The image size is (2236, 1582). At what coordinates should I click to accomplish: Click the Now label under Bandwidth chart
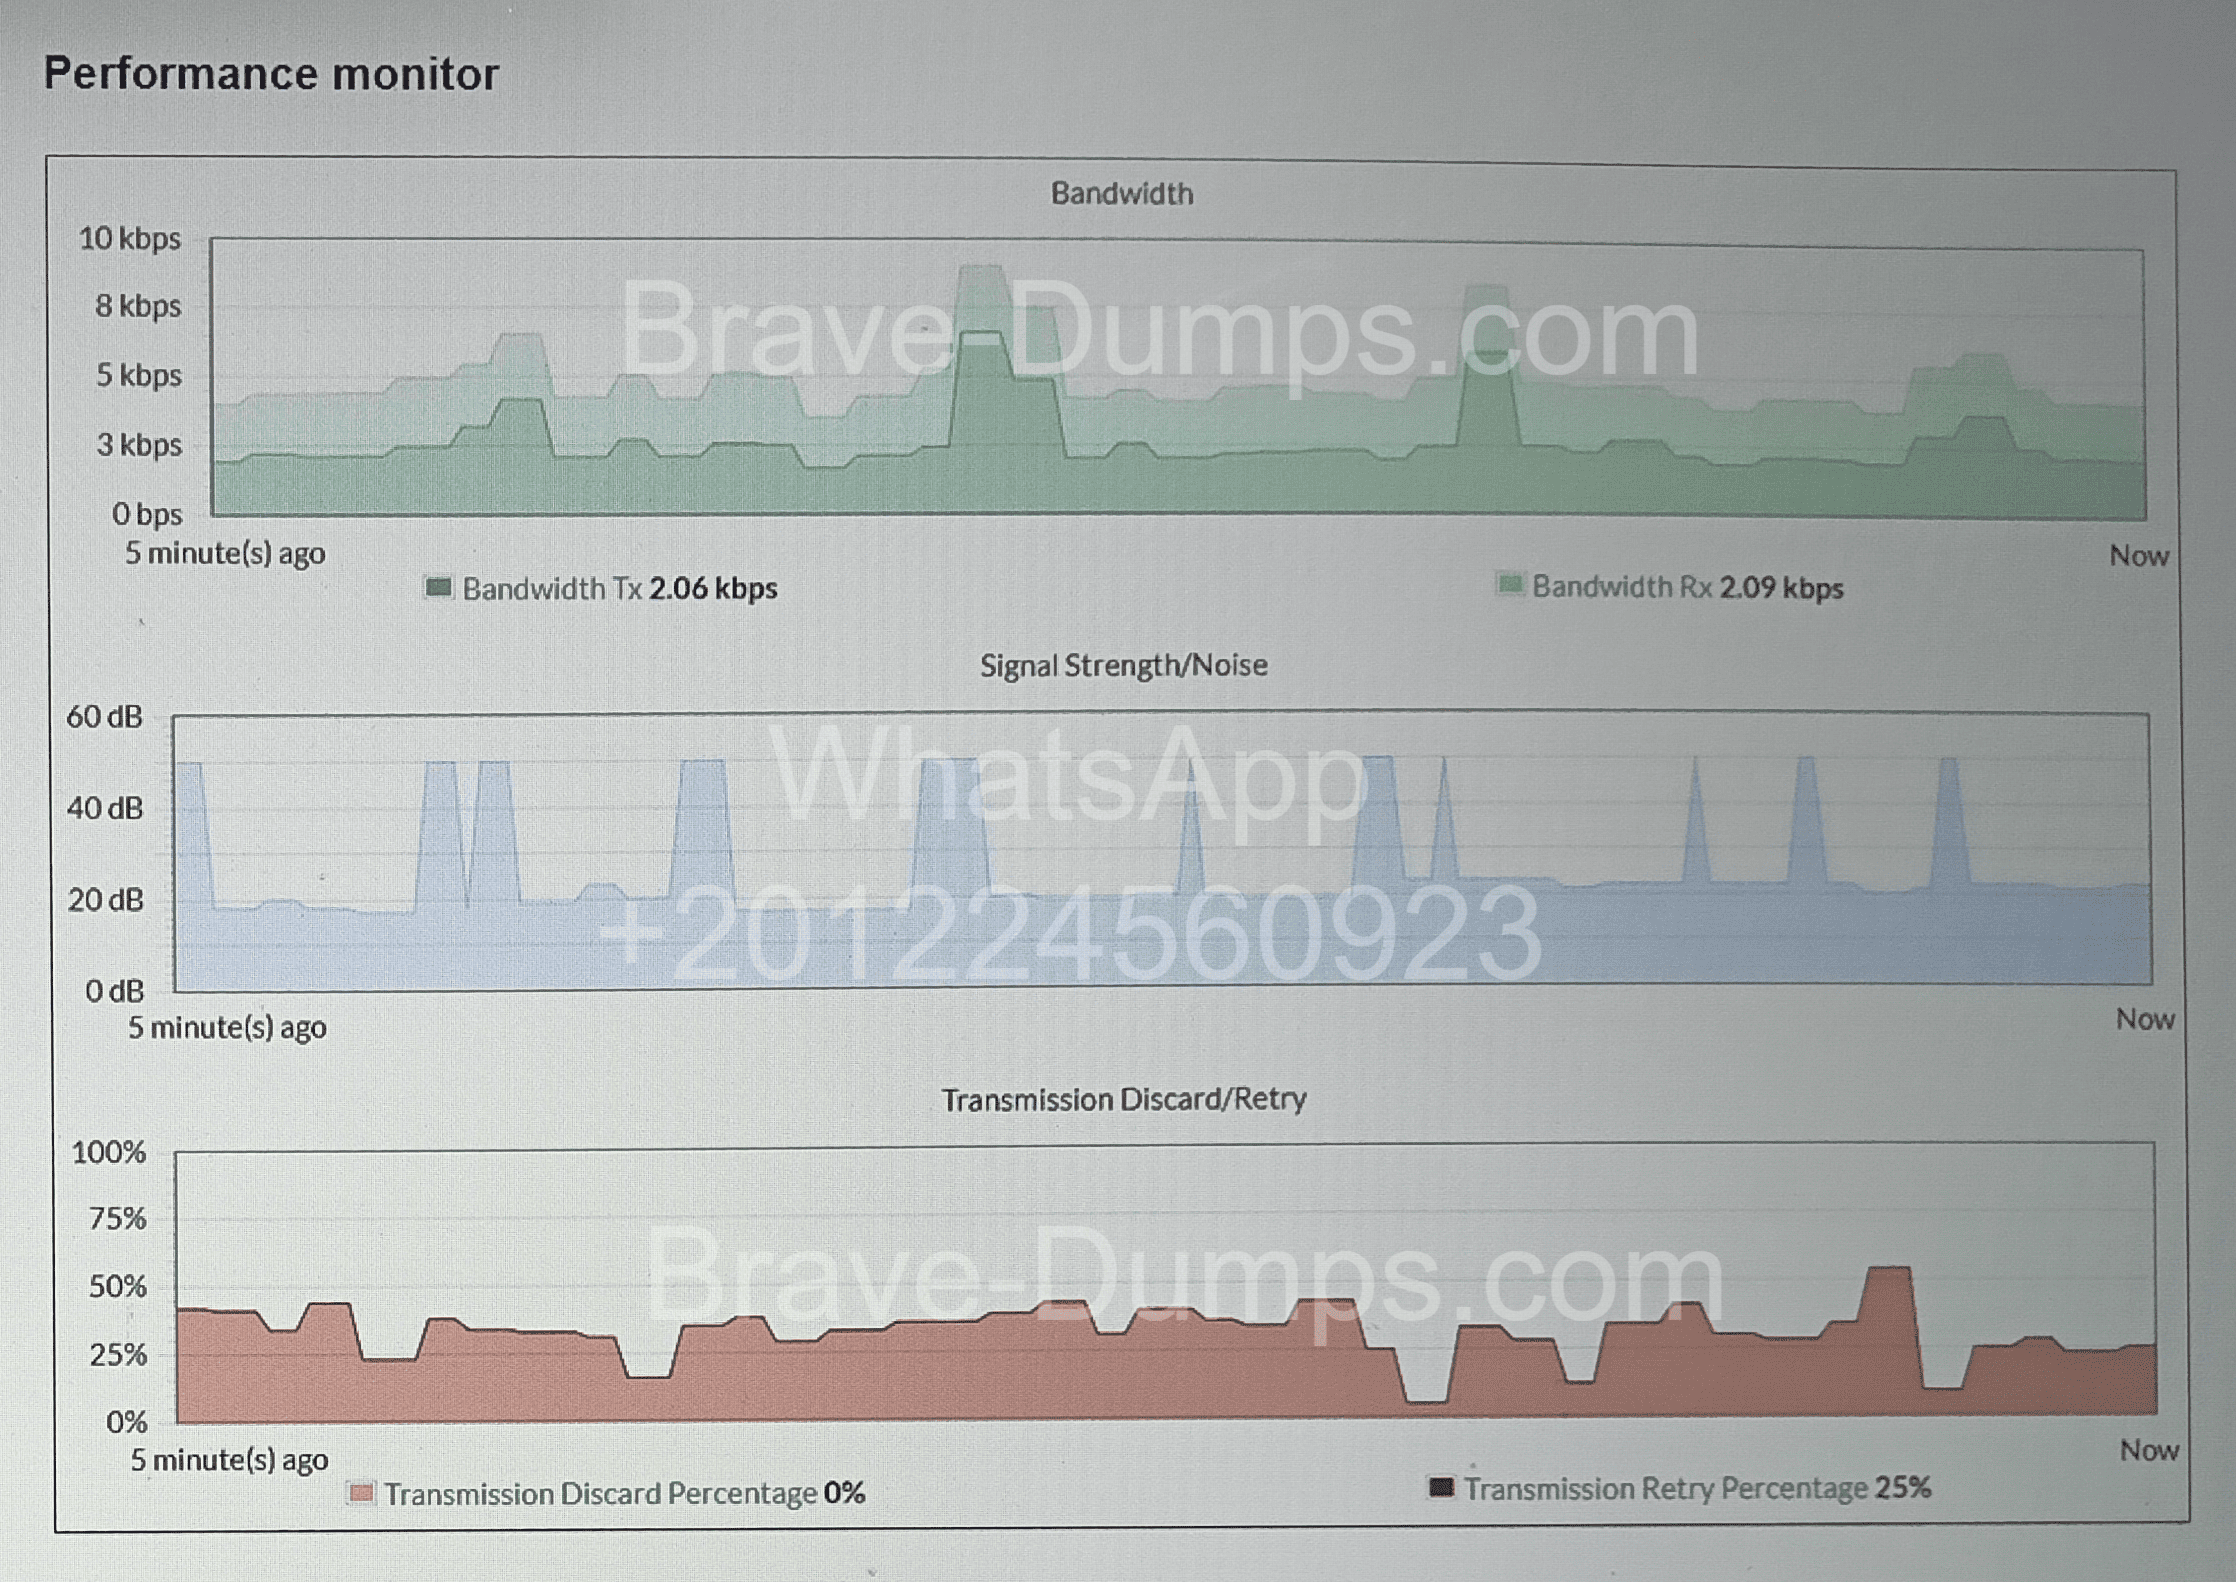[x=2138, y=556]
